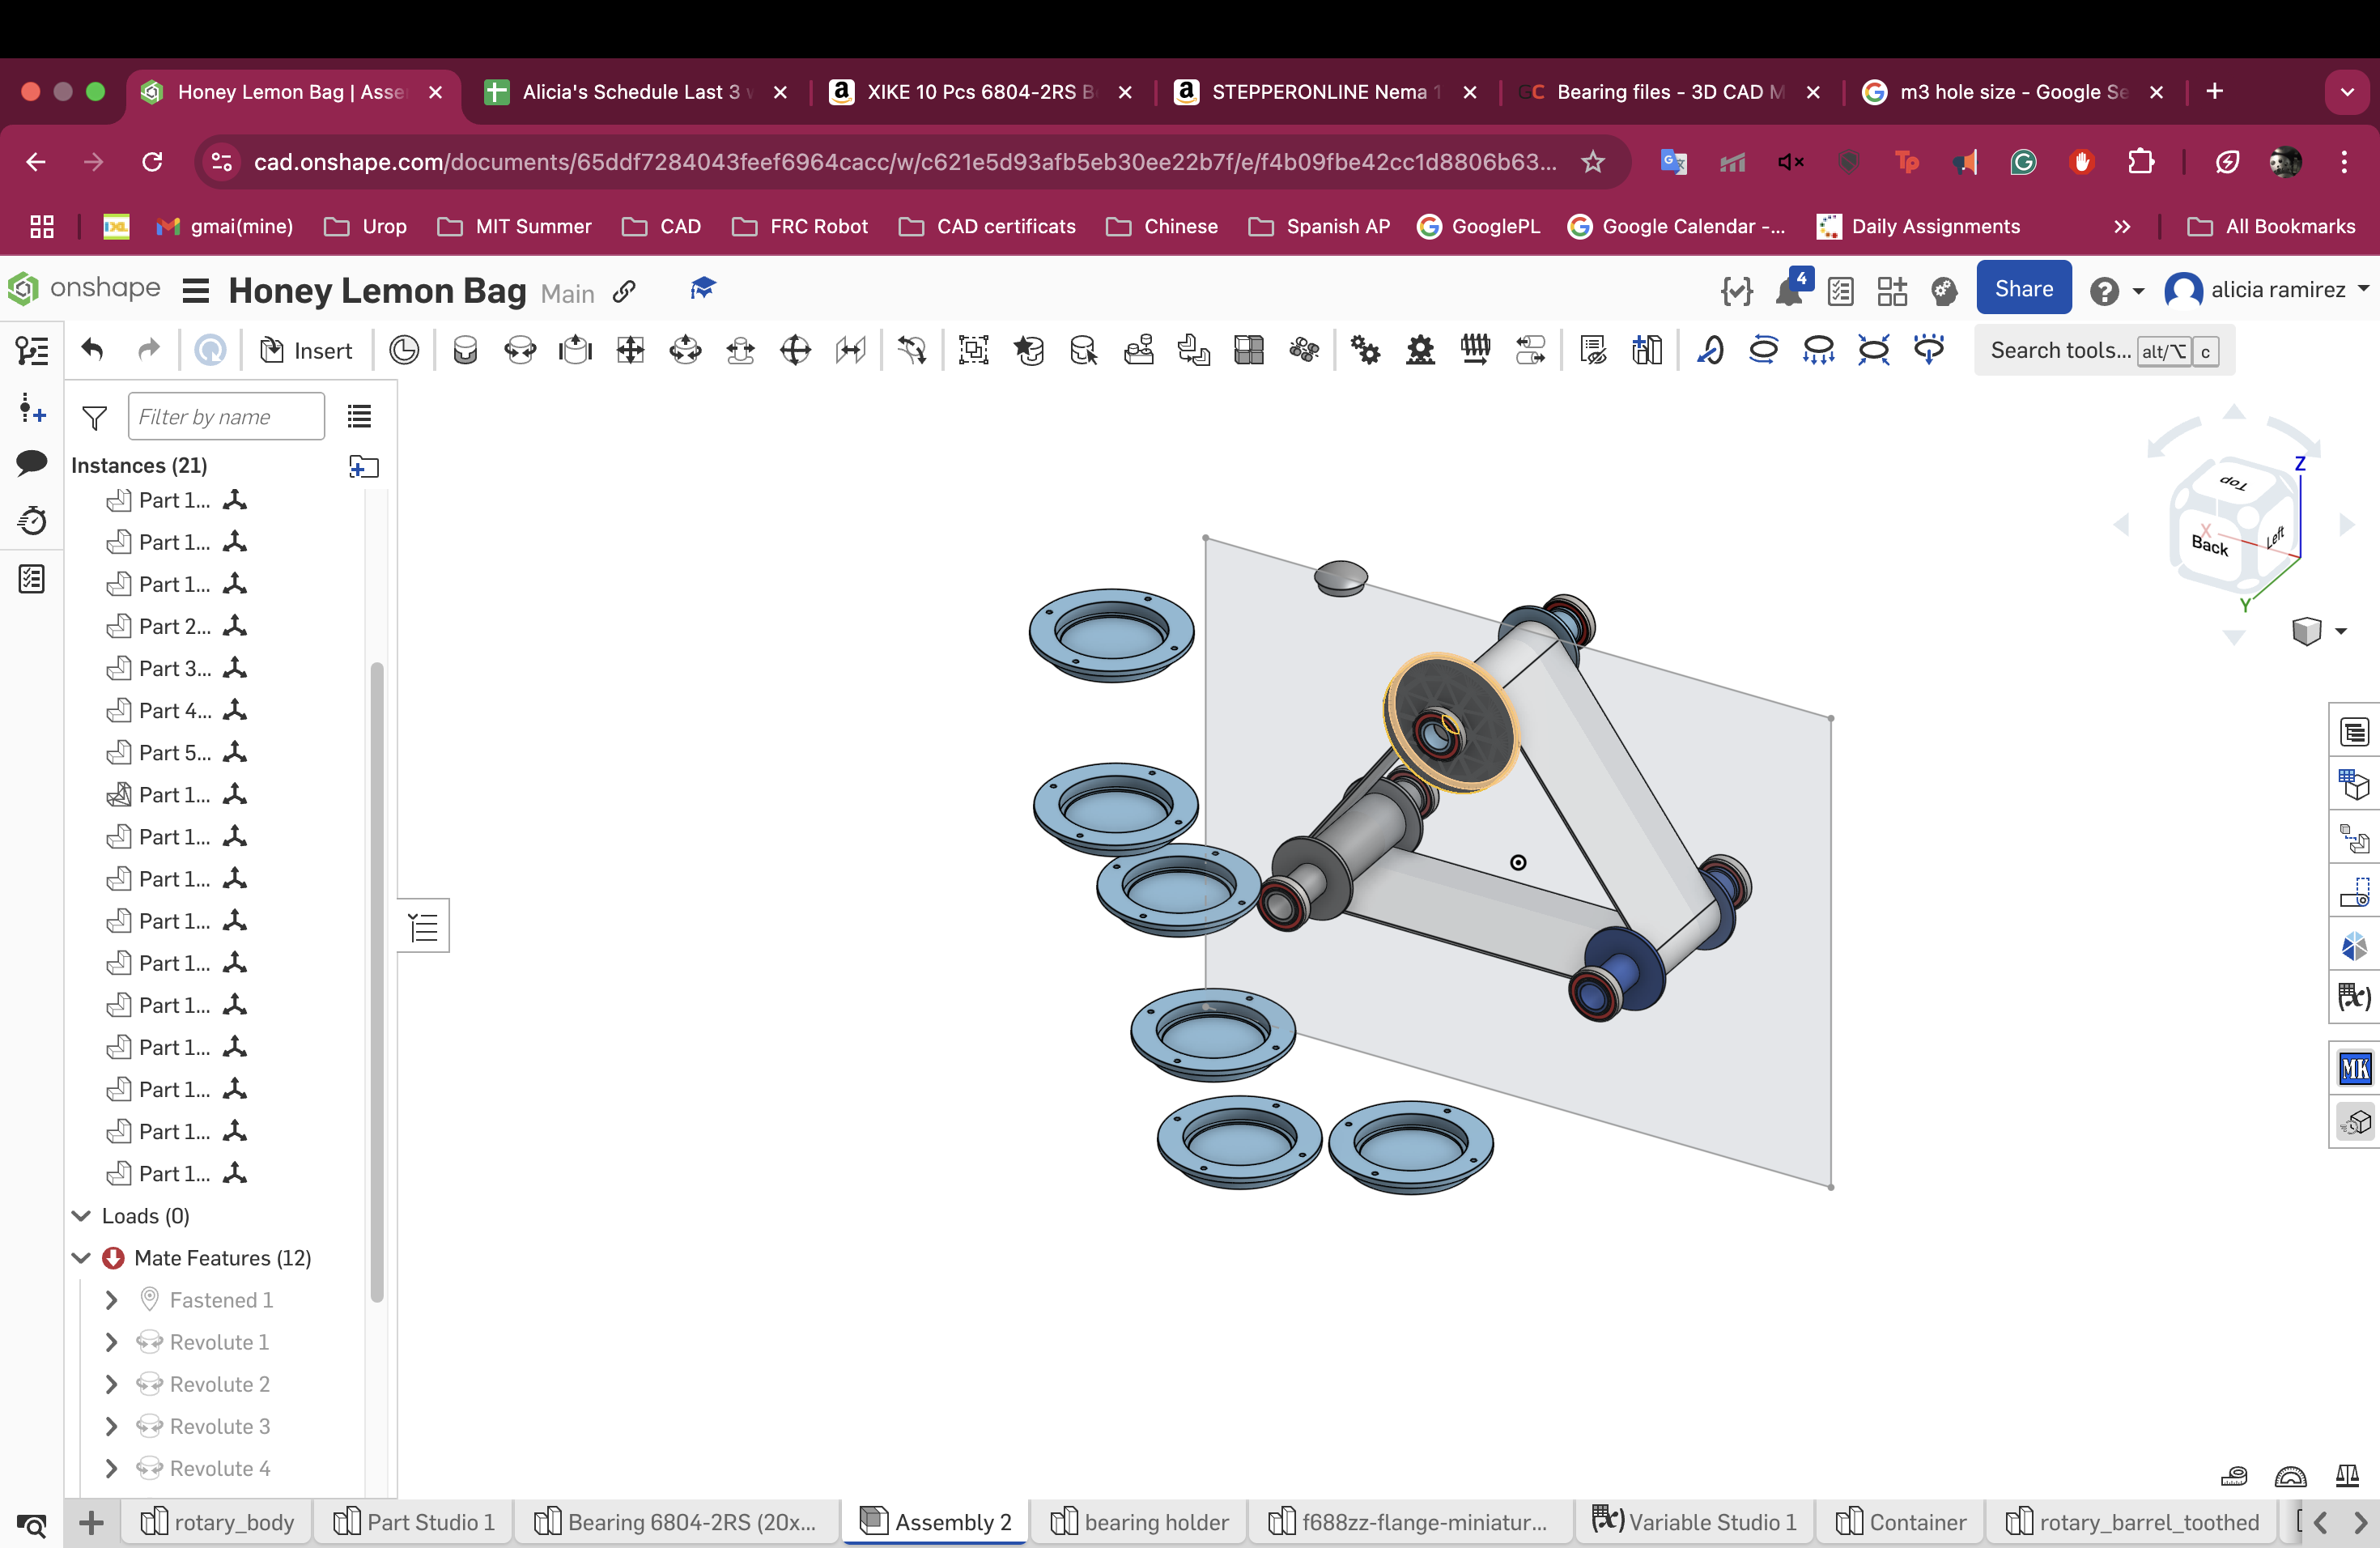
Task: Select the Tangent mate tool
Action: (912, 350)
